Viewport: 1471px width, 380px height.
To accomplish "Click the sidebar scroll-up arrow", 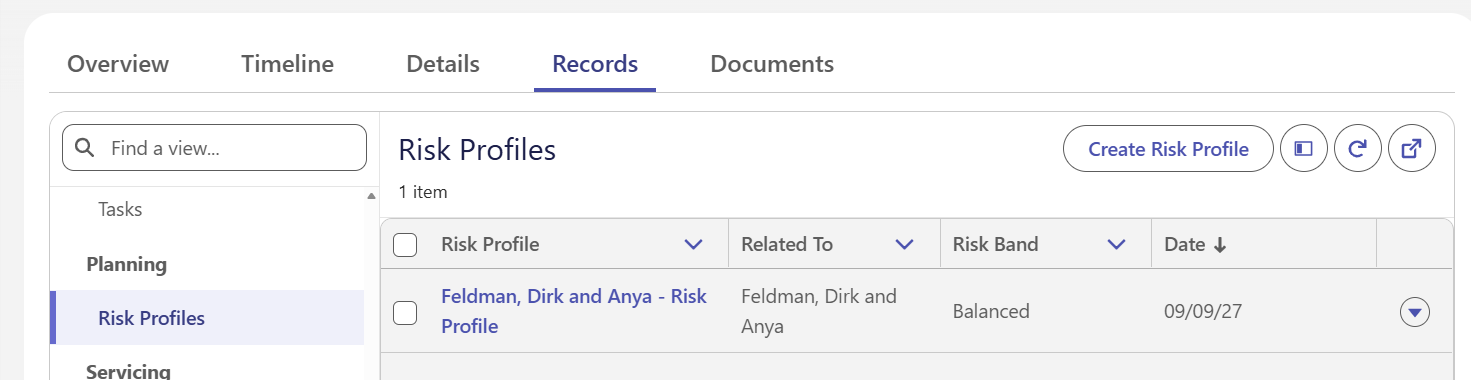I will point(372,196).
